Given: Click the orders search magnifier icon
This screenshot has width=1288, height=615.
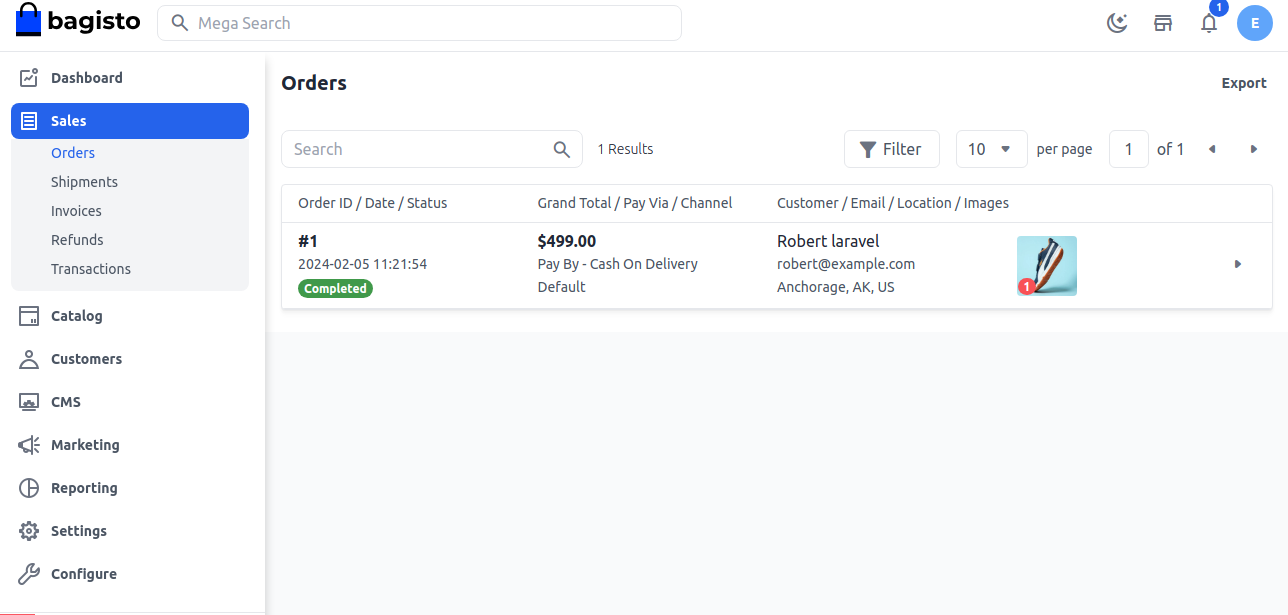Looking at the screenshot, I should click(x=562, y=149).
